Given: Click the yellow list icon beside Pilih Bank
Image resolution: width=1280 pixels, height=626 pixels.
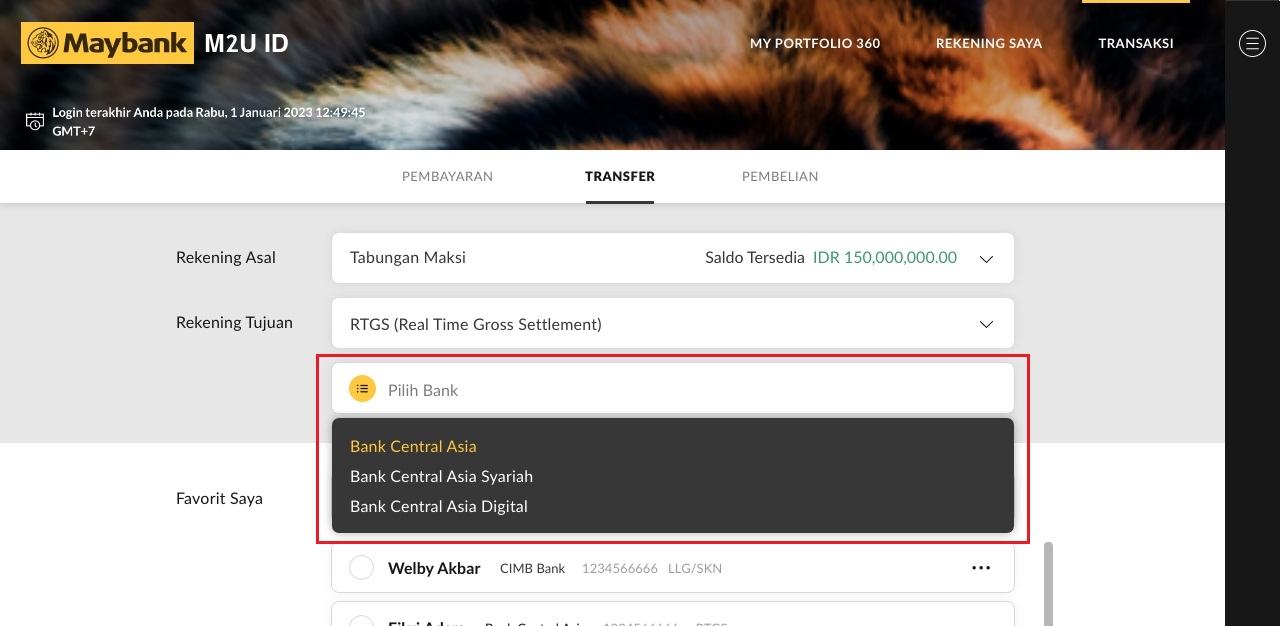Looking at the screenshot, I should 362,389.
